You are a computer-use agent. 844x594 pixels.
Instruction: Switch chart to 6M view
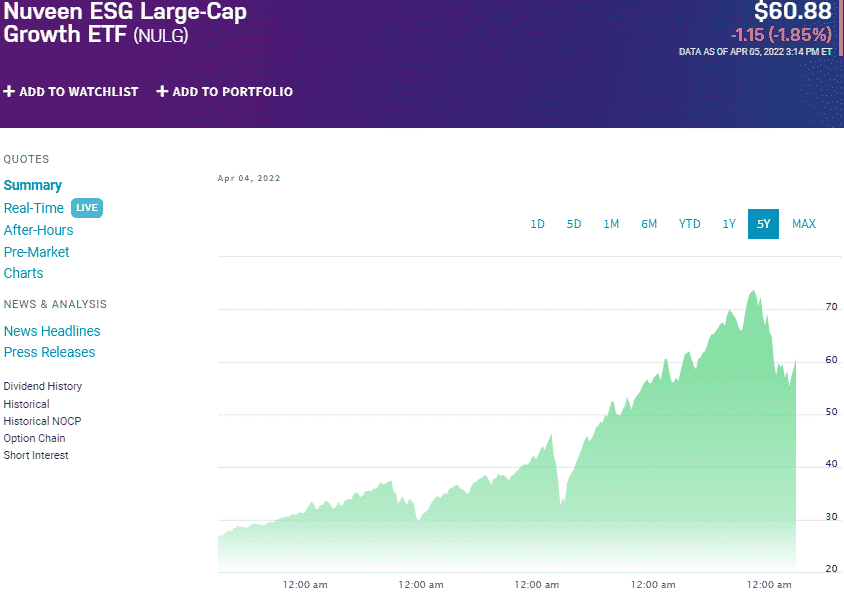pyautogui.click(x=649, y=224)
